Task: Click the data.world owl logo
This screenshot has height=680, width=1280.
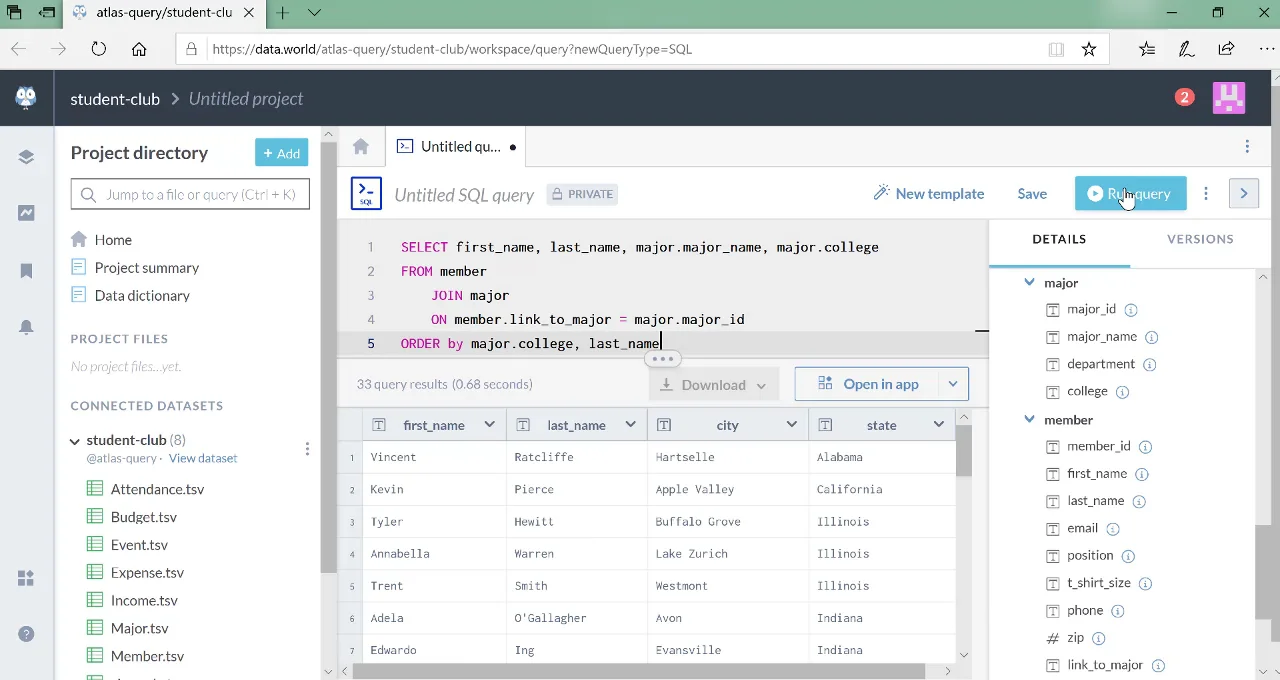Action: (26, 97)
